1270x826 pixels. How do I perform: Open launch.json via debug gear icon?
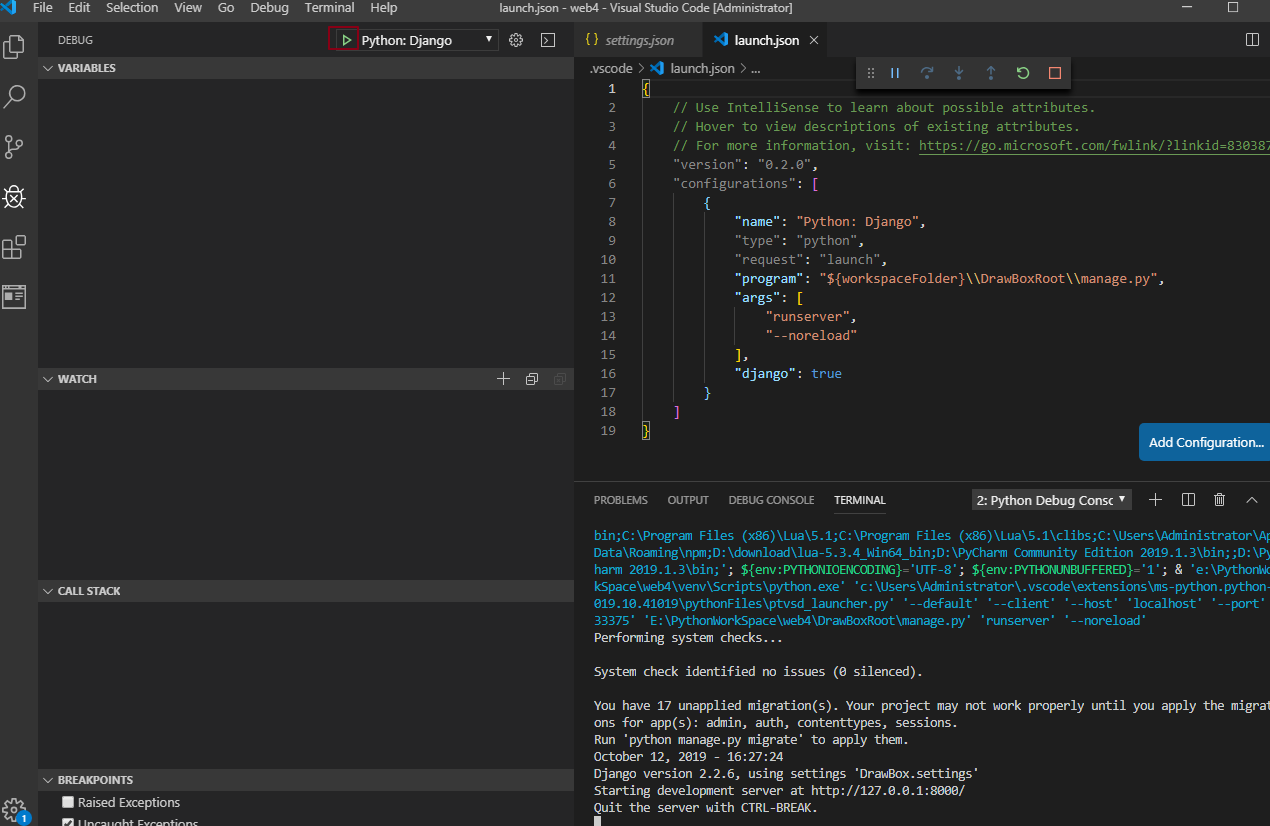tap(516, 40)
